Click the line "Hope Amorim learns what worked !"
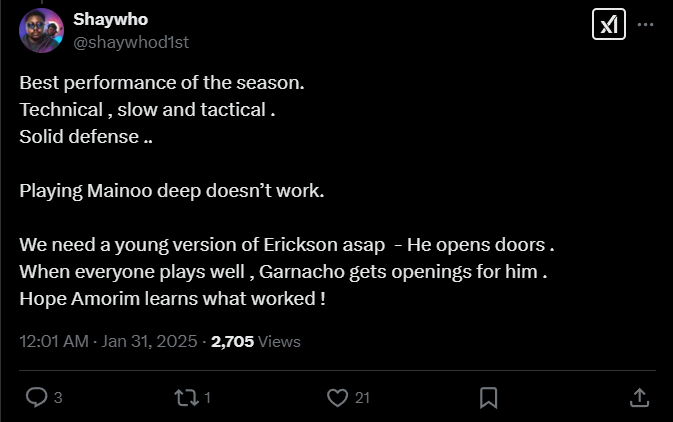673x422 pixels. [172, 299]
